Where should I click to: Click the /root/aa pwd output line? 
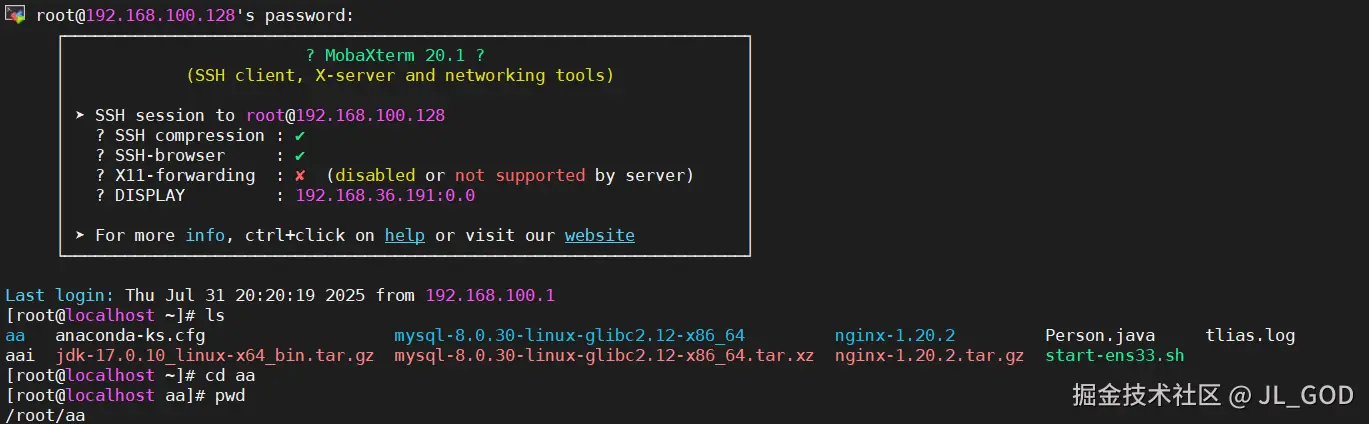click(45, 415)
